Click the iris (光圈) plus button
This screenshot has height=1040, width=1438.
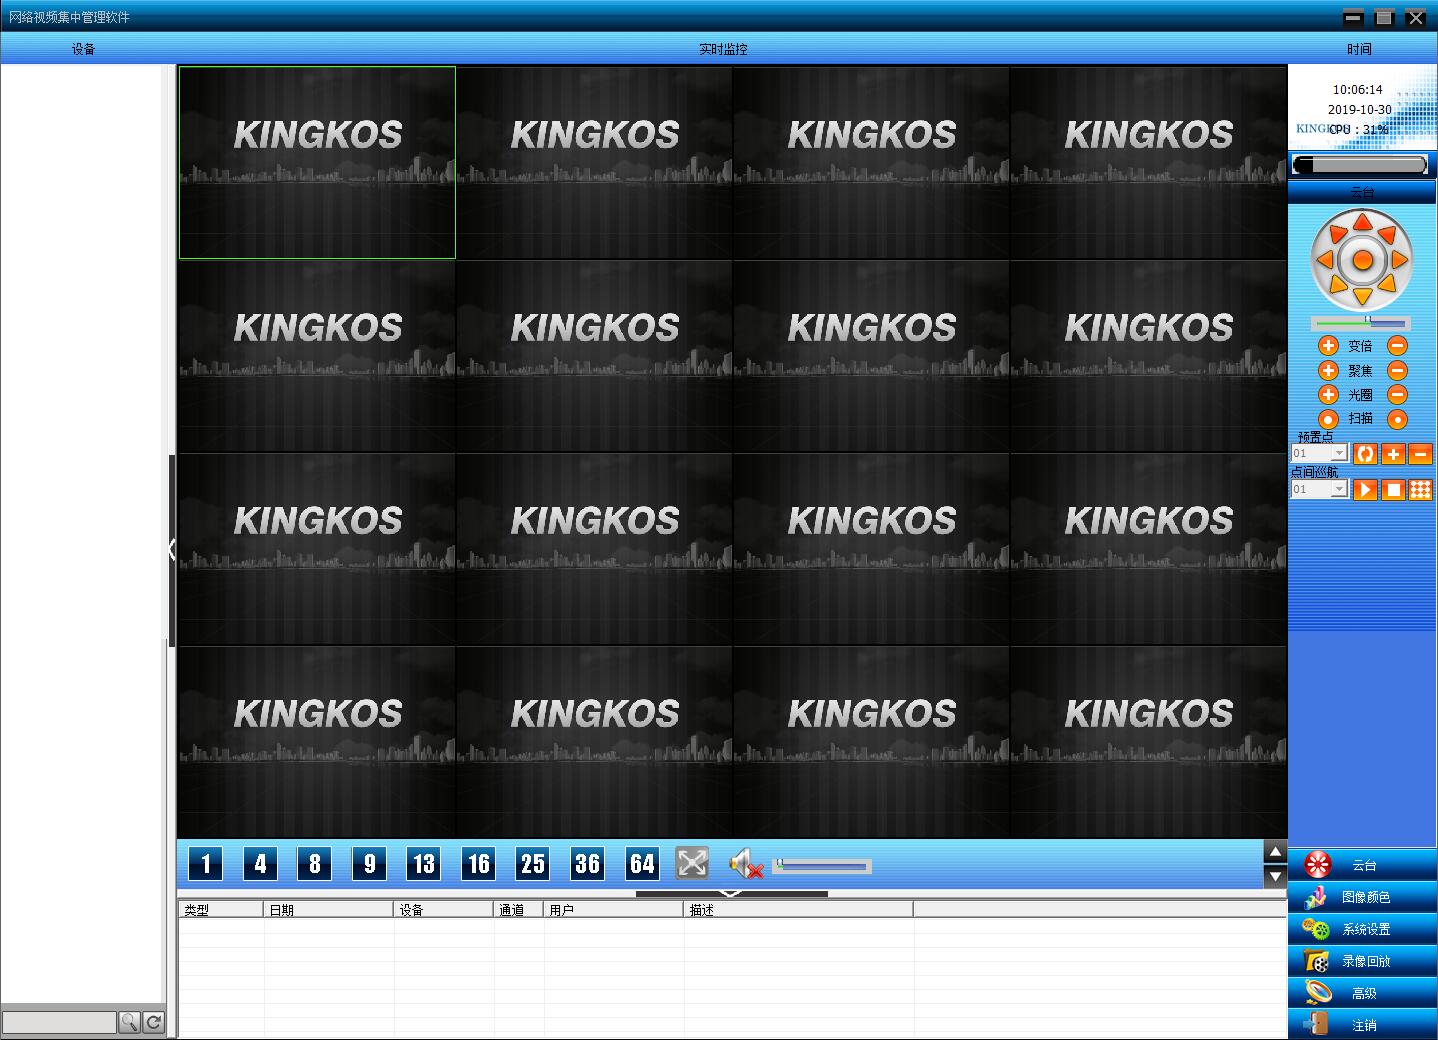pos(1328,395)
